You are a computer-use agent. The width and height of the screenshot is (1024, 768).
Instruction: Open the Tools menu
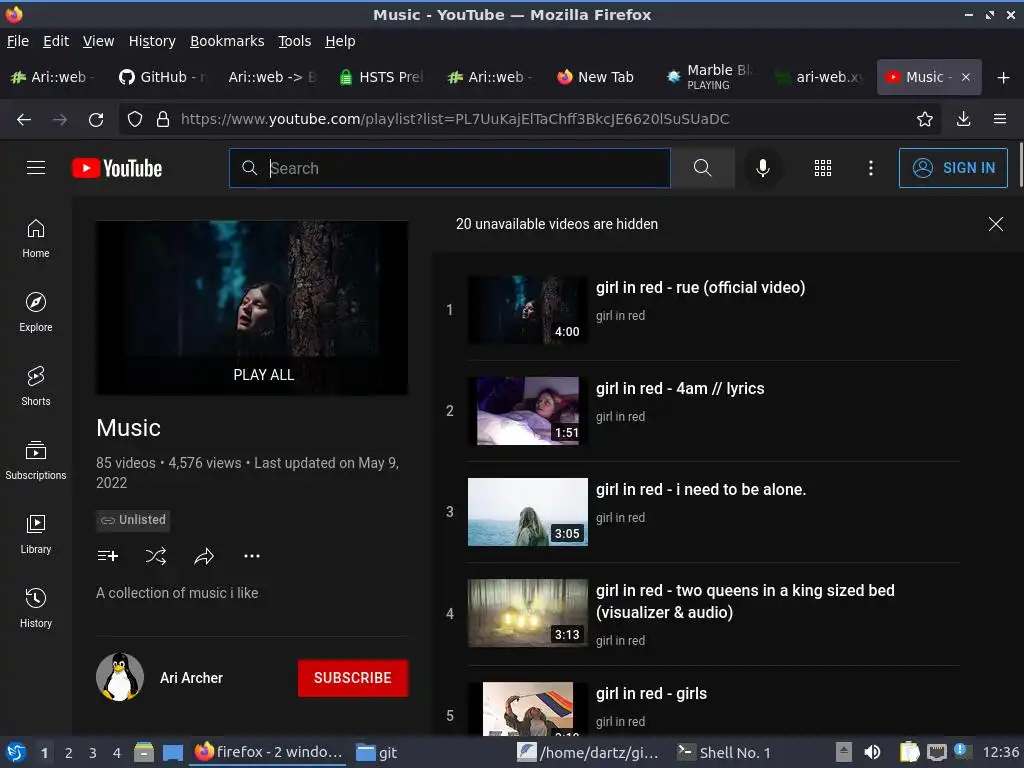coord(295,41)
